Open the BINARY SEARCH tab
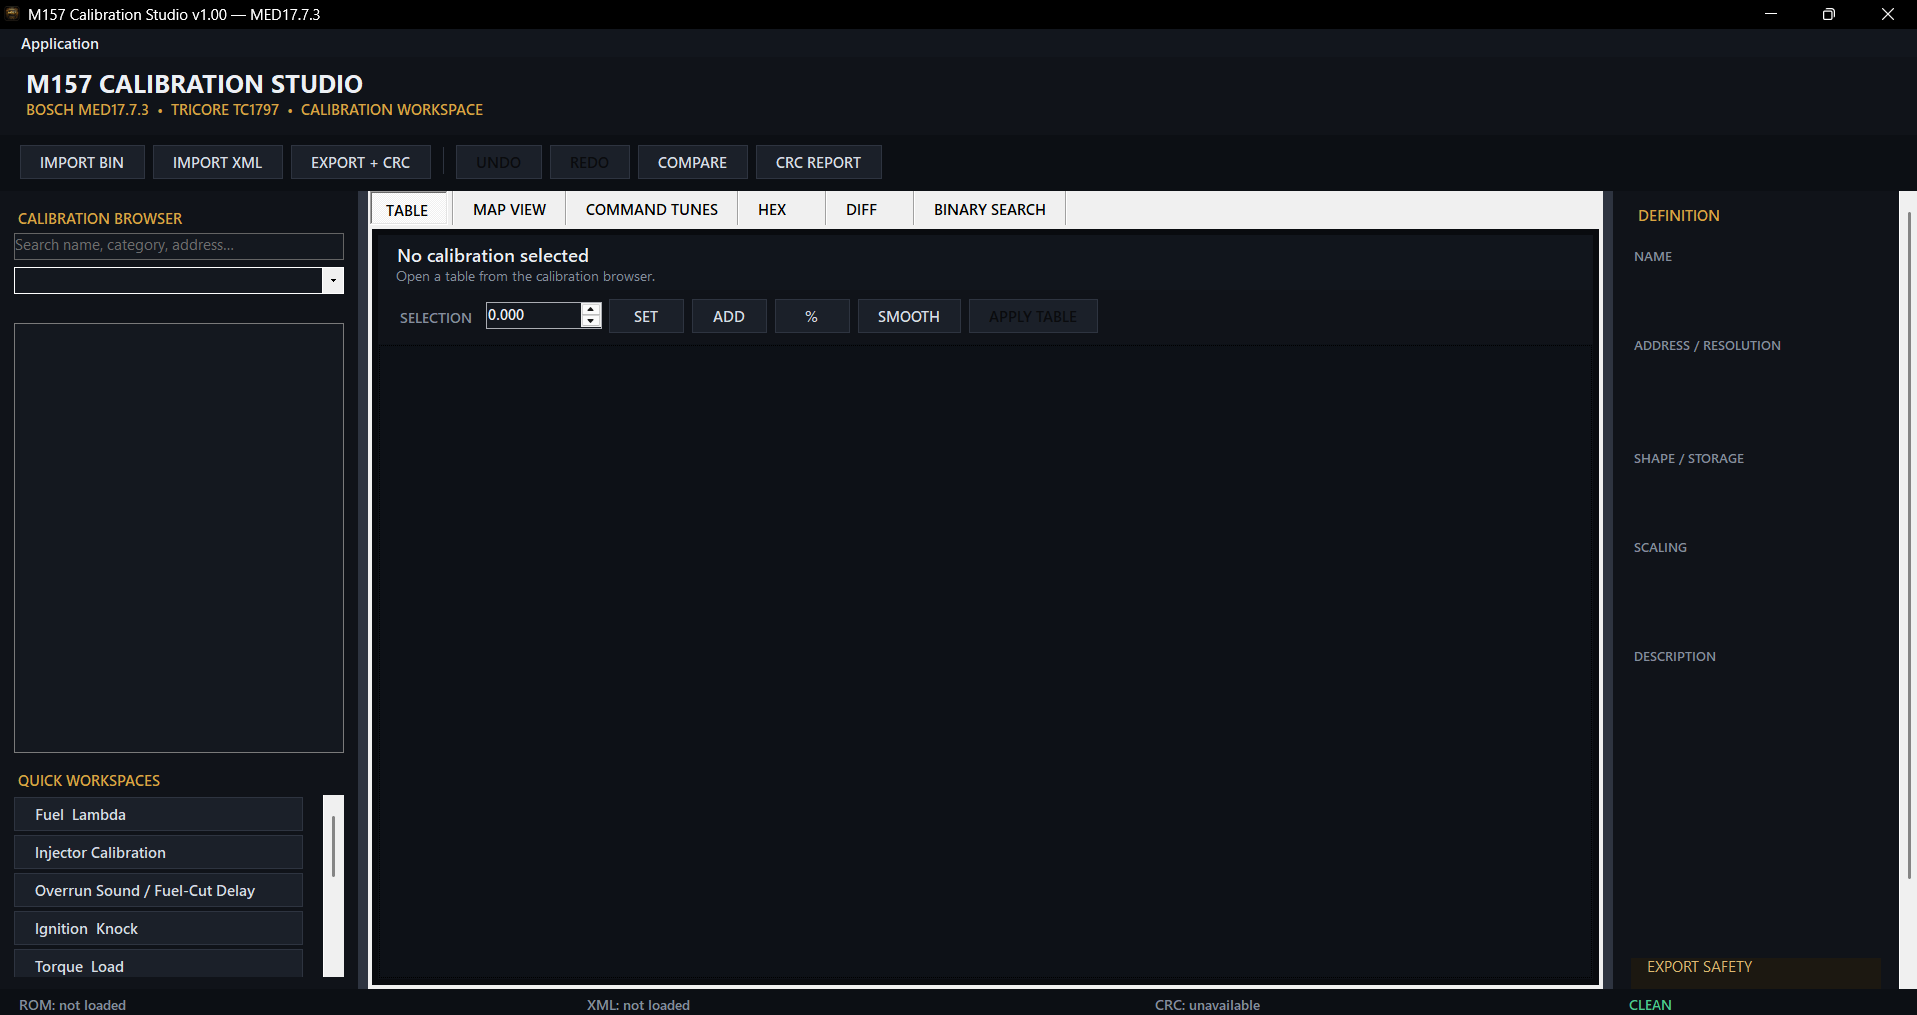1917x1015 pixels. (990, 209)
